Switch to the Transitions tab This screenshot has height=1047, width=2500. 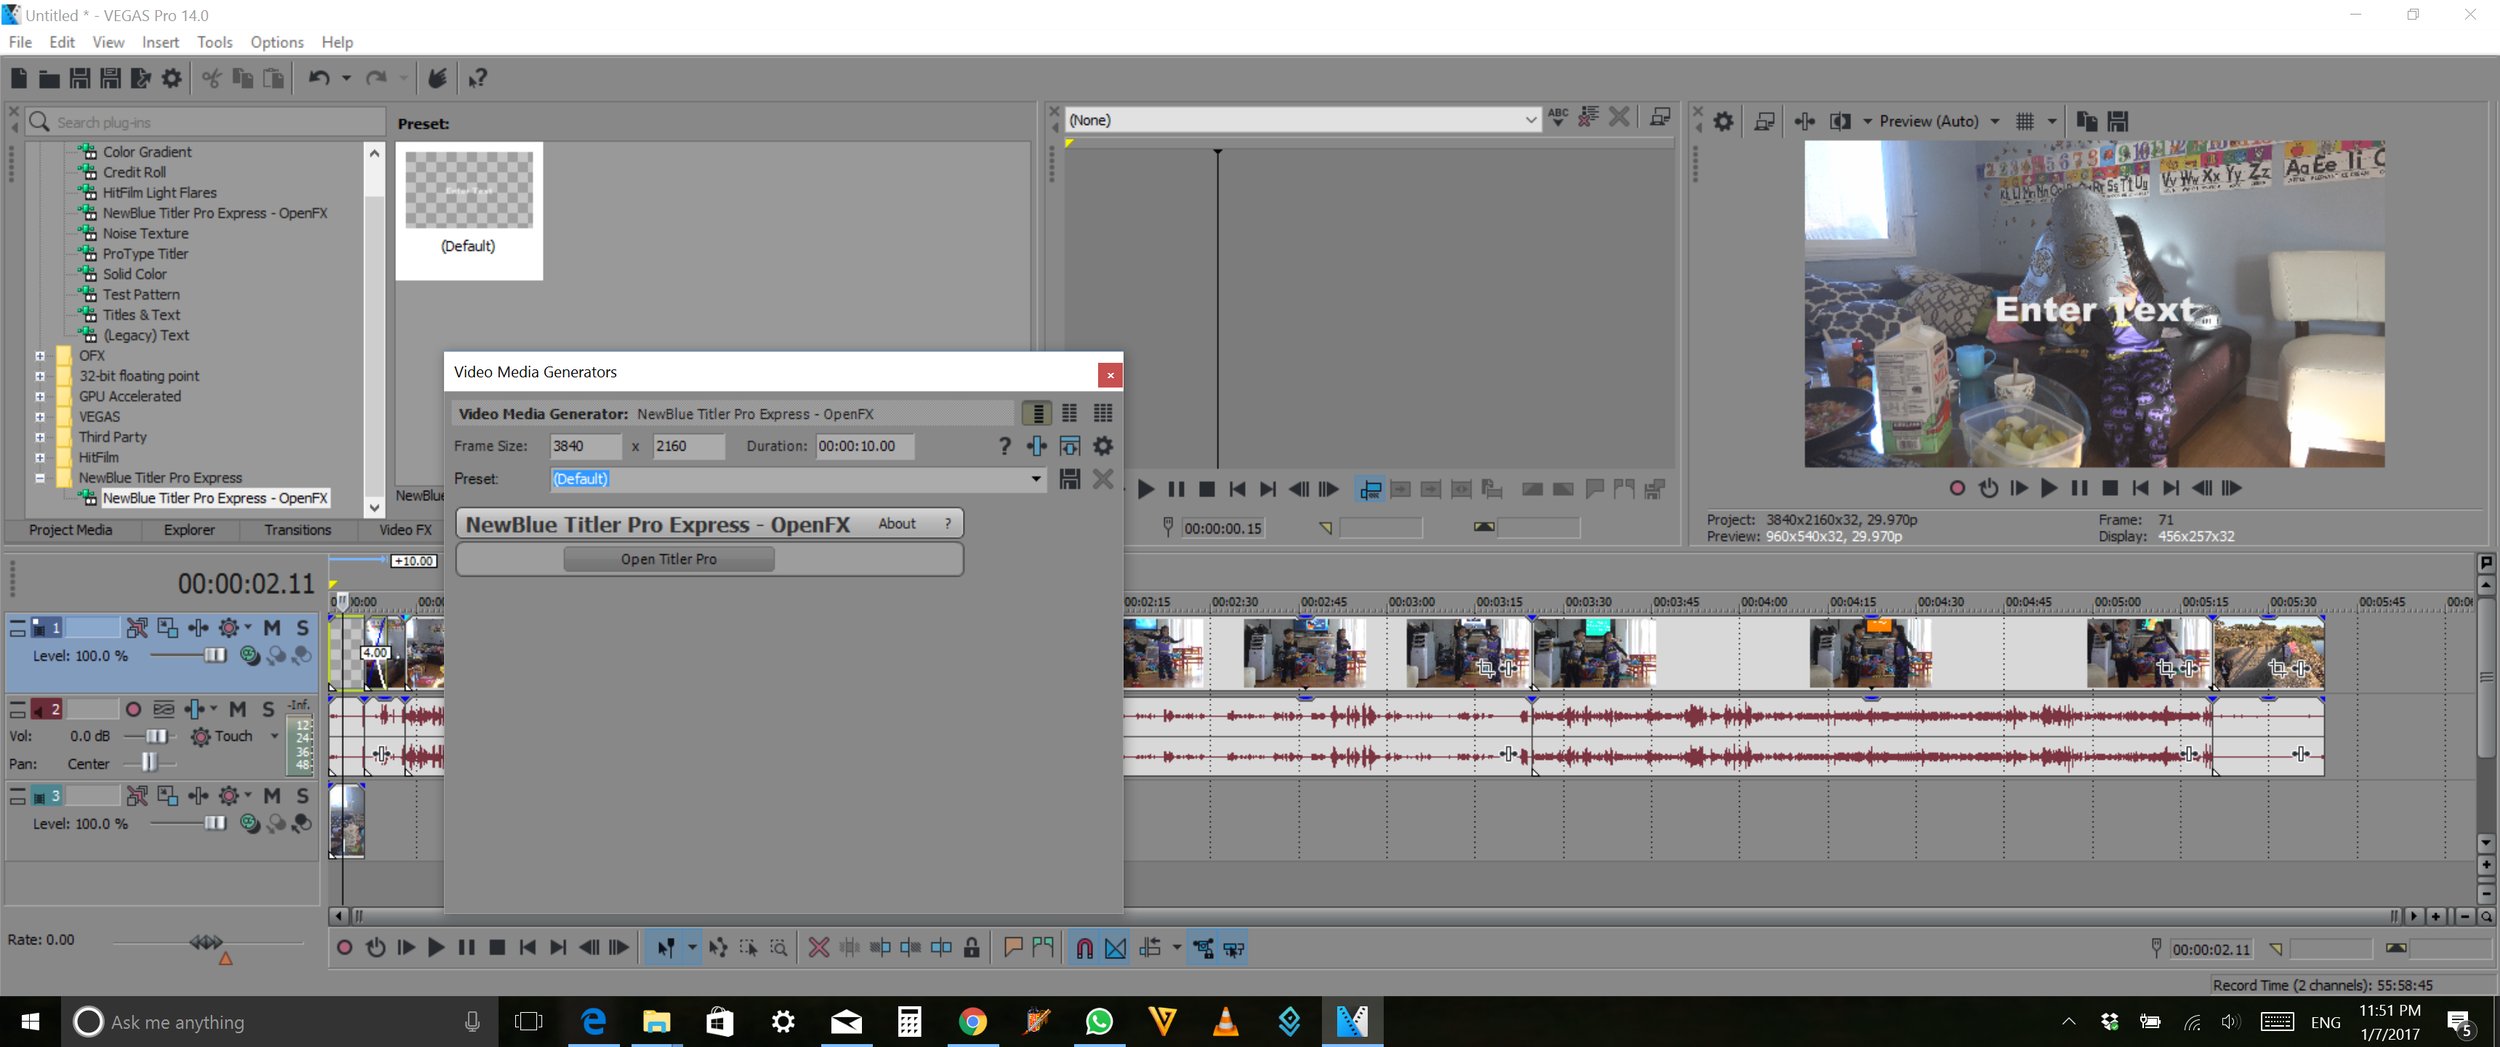(x=298, y=530)
